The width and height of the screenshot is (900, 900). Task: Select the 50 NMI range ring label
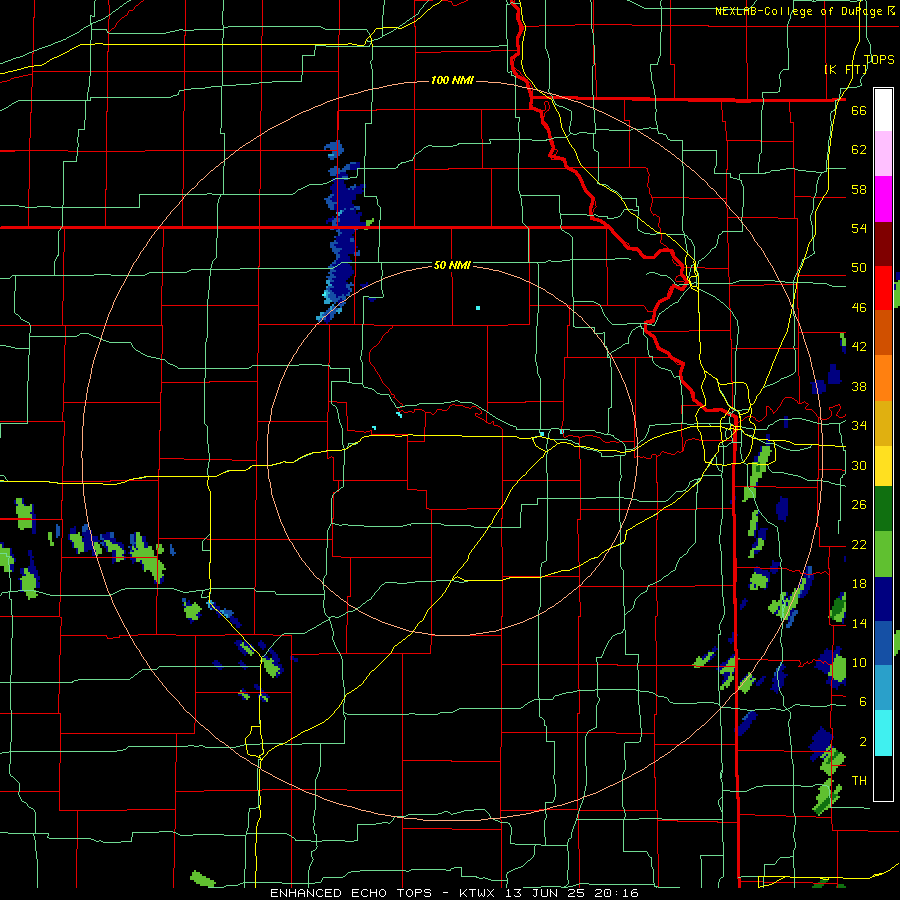click(452, 265)
